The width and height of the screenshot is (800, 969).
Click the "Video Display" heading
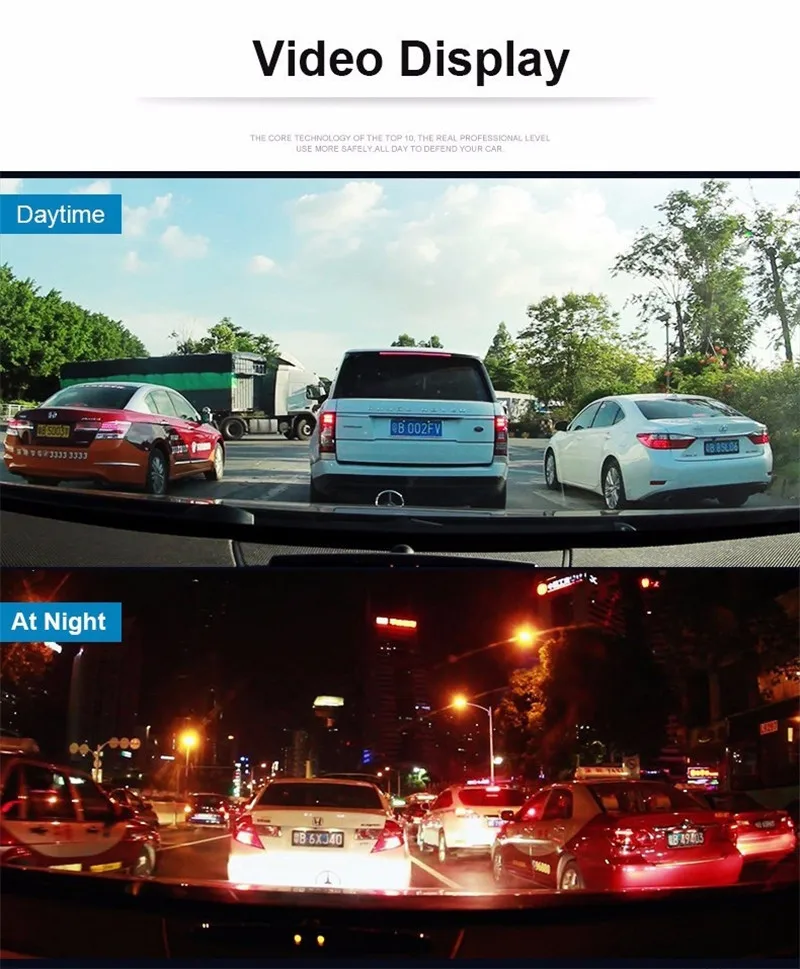click(411, 61)
